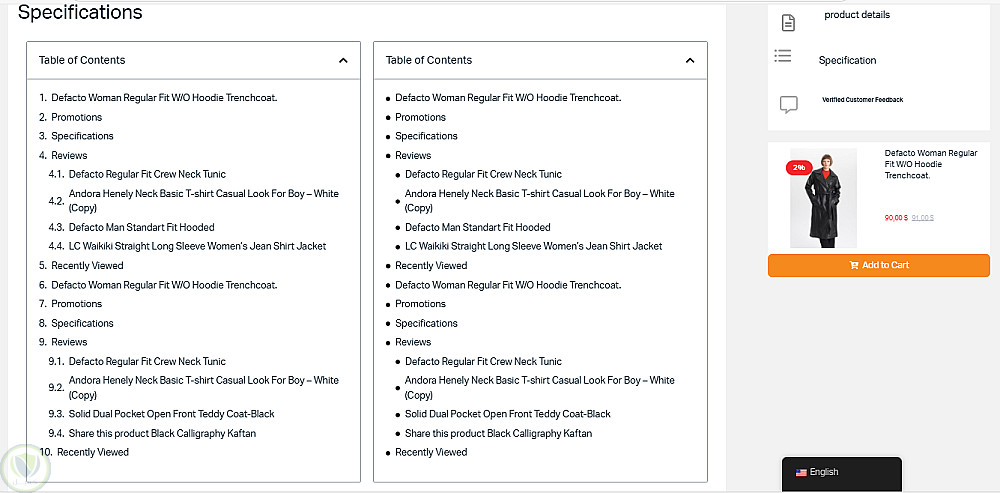Screen dimensions: 1000x493
Task: Click the Specification list icon
Action: click(x=783, y=57)
